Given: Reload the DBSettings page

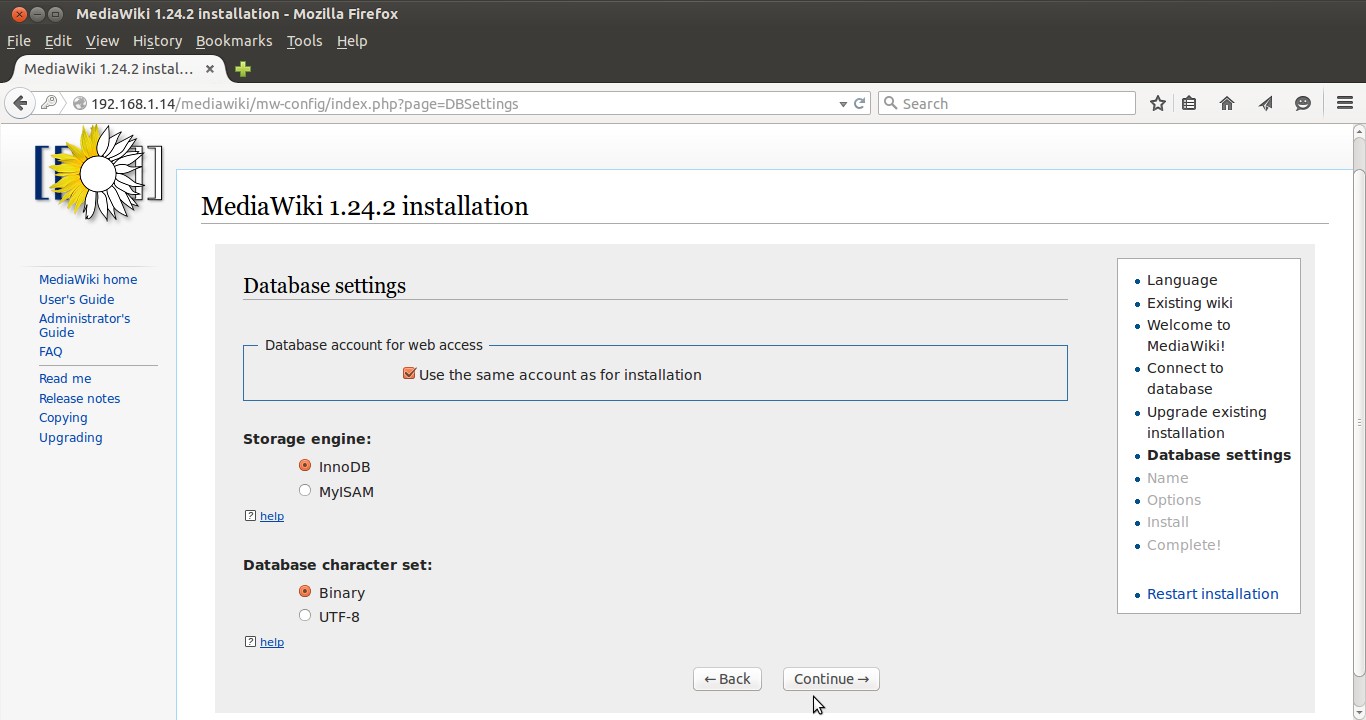Looking at the screenshot, I should coord(860,103).
